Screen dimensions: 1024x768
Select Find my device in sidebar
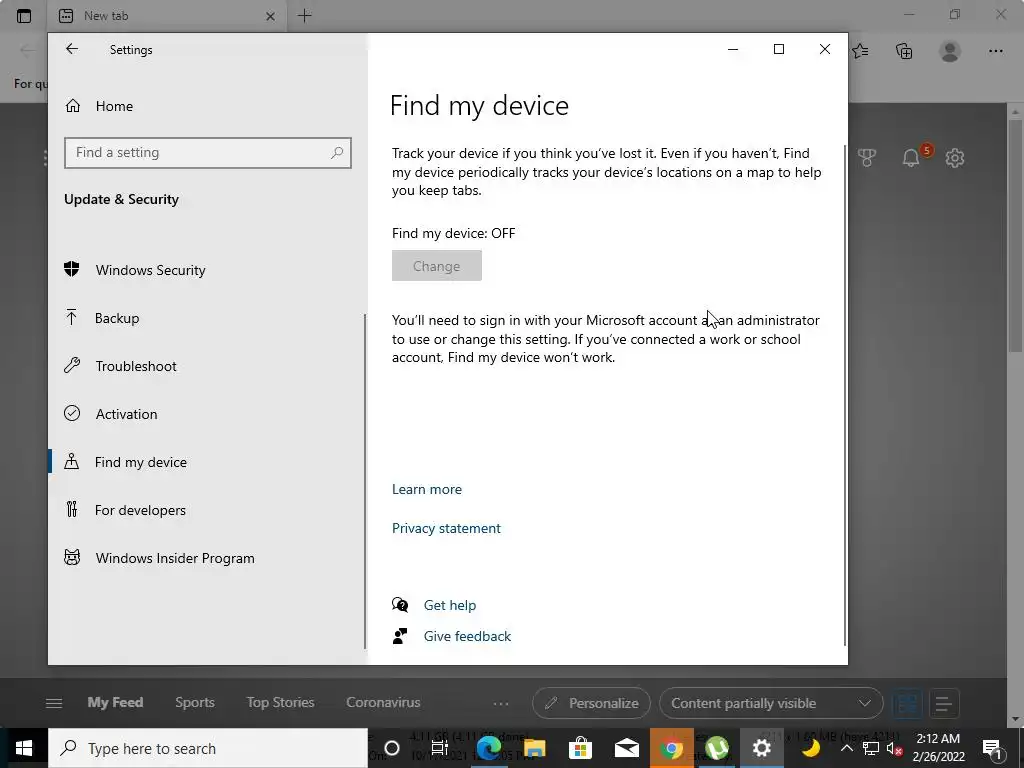pyautogui.click(x=140, y=462)
